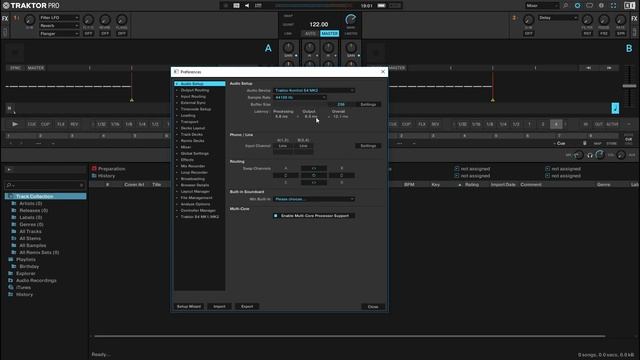This screenshot has width=640, height=360.
Task: Toggle Deck A MASTER button
Action: point(36,68)
